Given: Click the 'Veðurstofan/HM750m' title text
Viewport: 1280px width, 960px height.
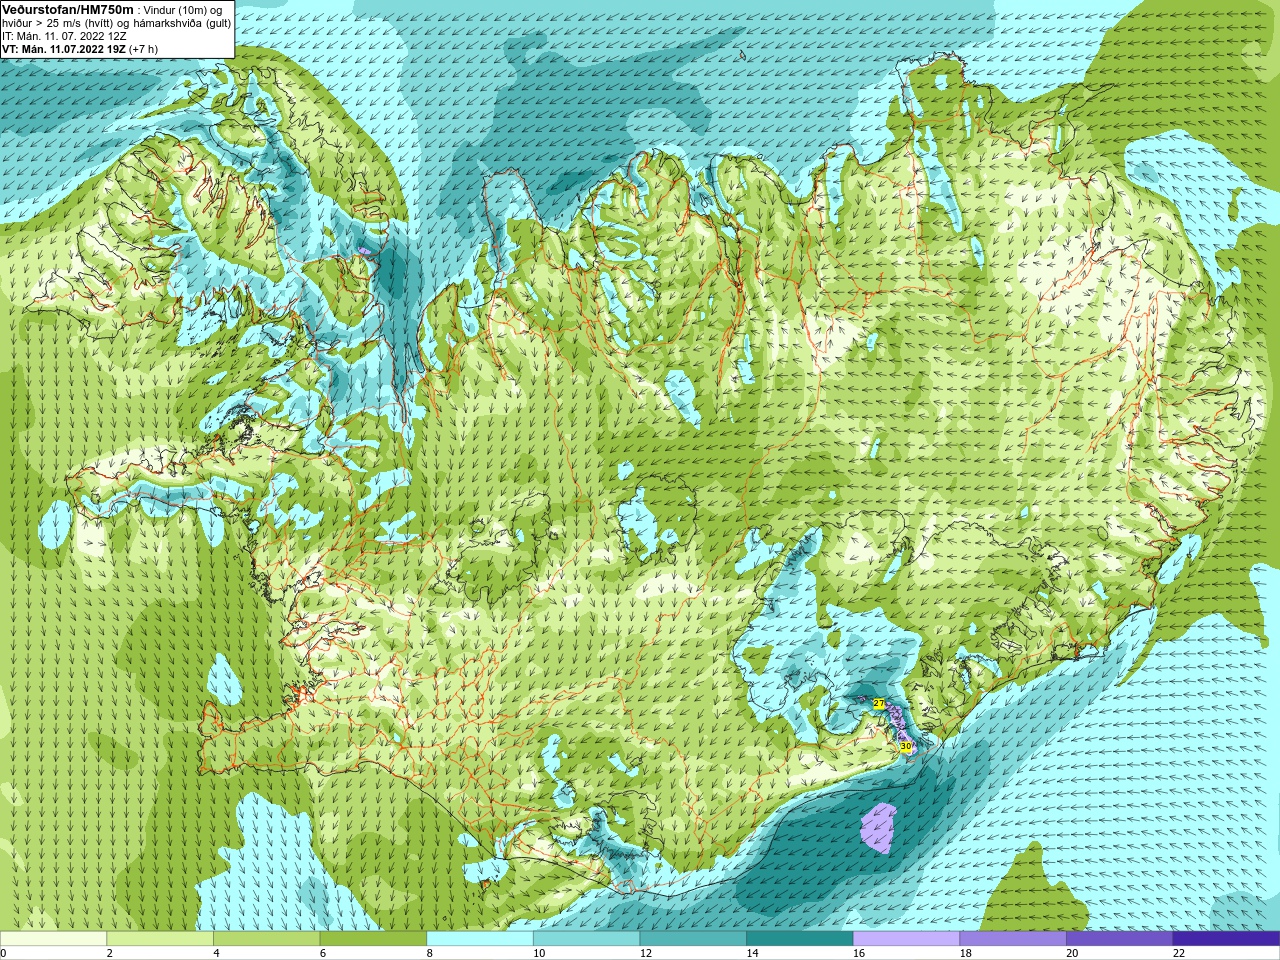Looking at the screenshot, I should tap(68, 9).
